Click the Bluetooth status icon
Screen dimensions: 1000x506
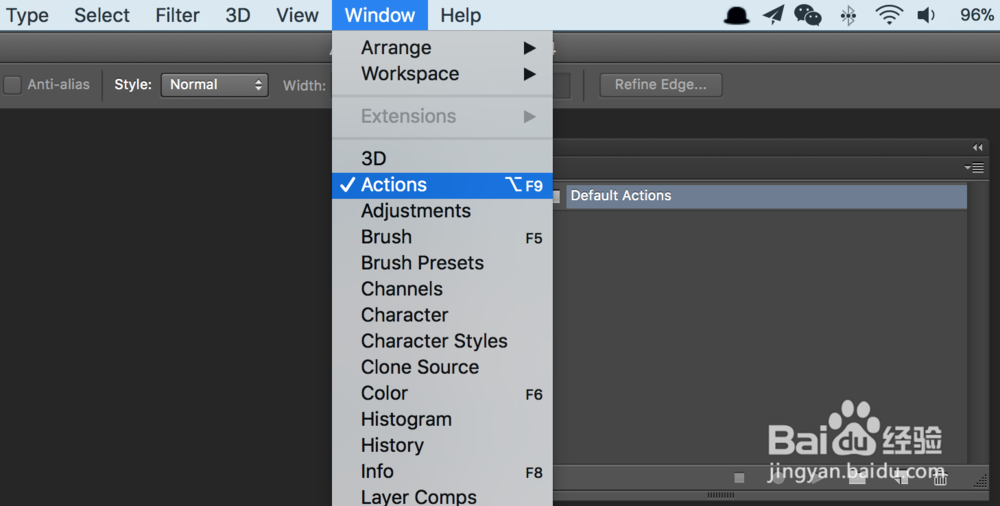[848, 15]
